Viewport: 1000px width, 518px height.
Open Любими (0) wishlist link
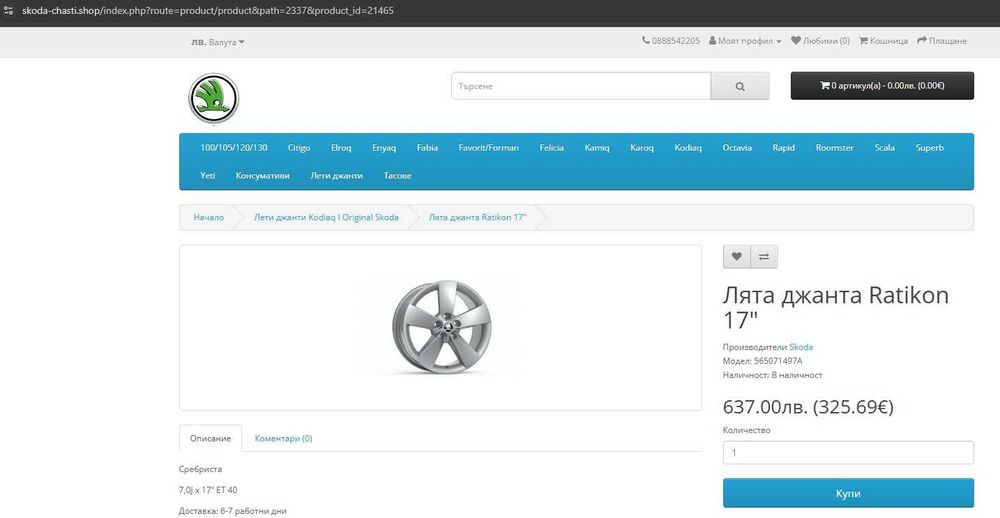click(820, 41)
